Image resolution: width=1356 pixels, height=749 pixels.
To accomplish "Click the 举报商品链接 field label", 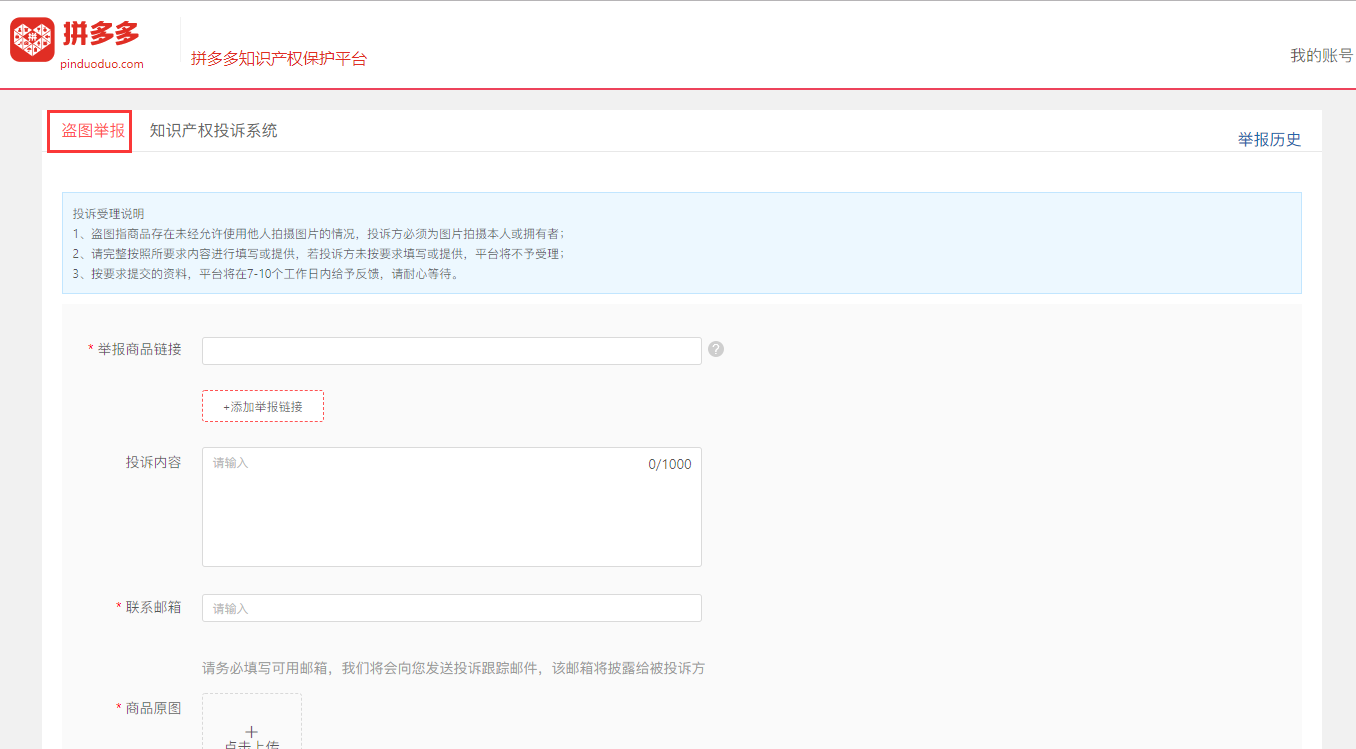I will [x=140, y=349].
